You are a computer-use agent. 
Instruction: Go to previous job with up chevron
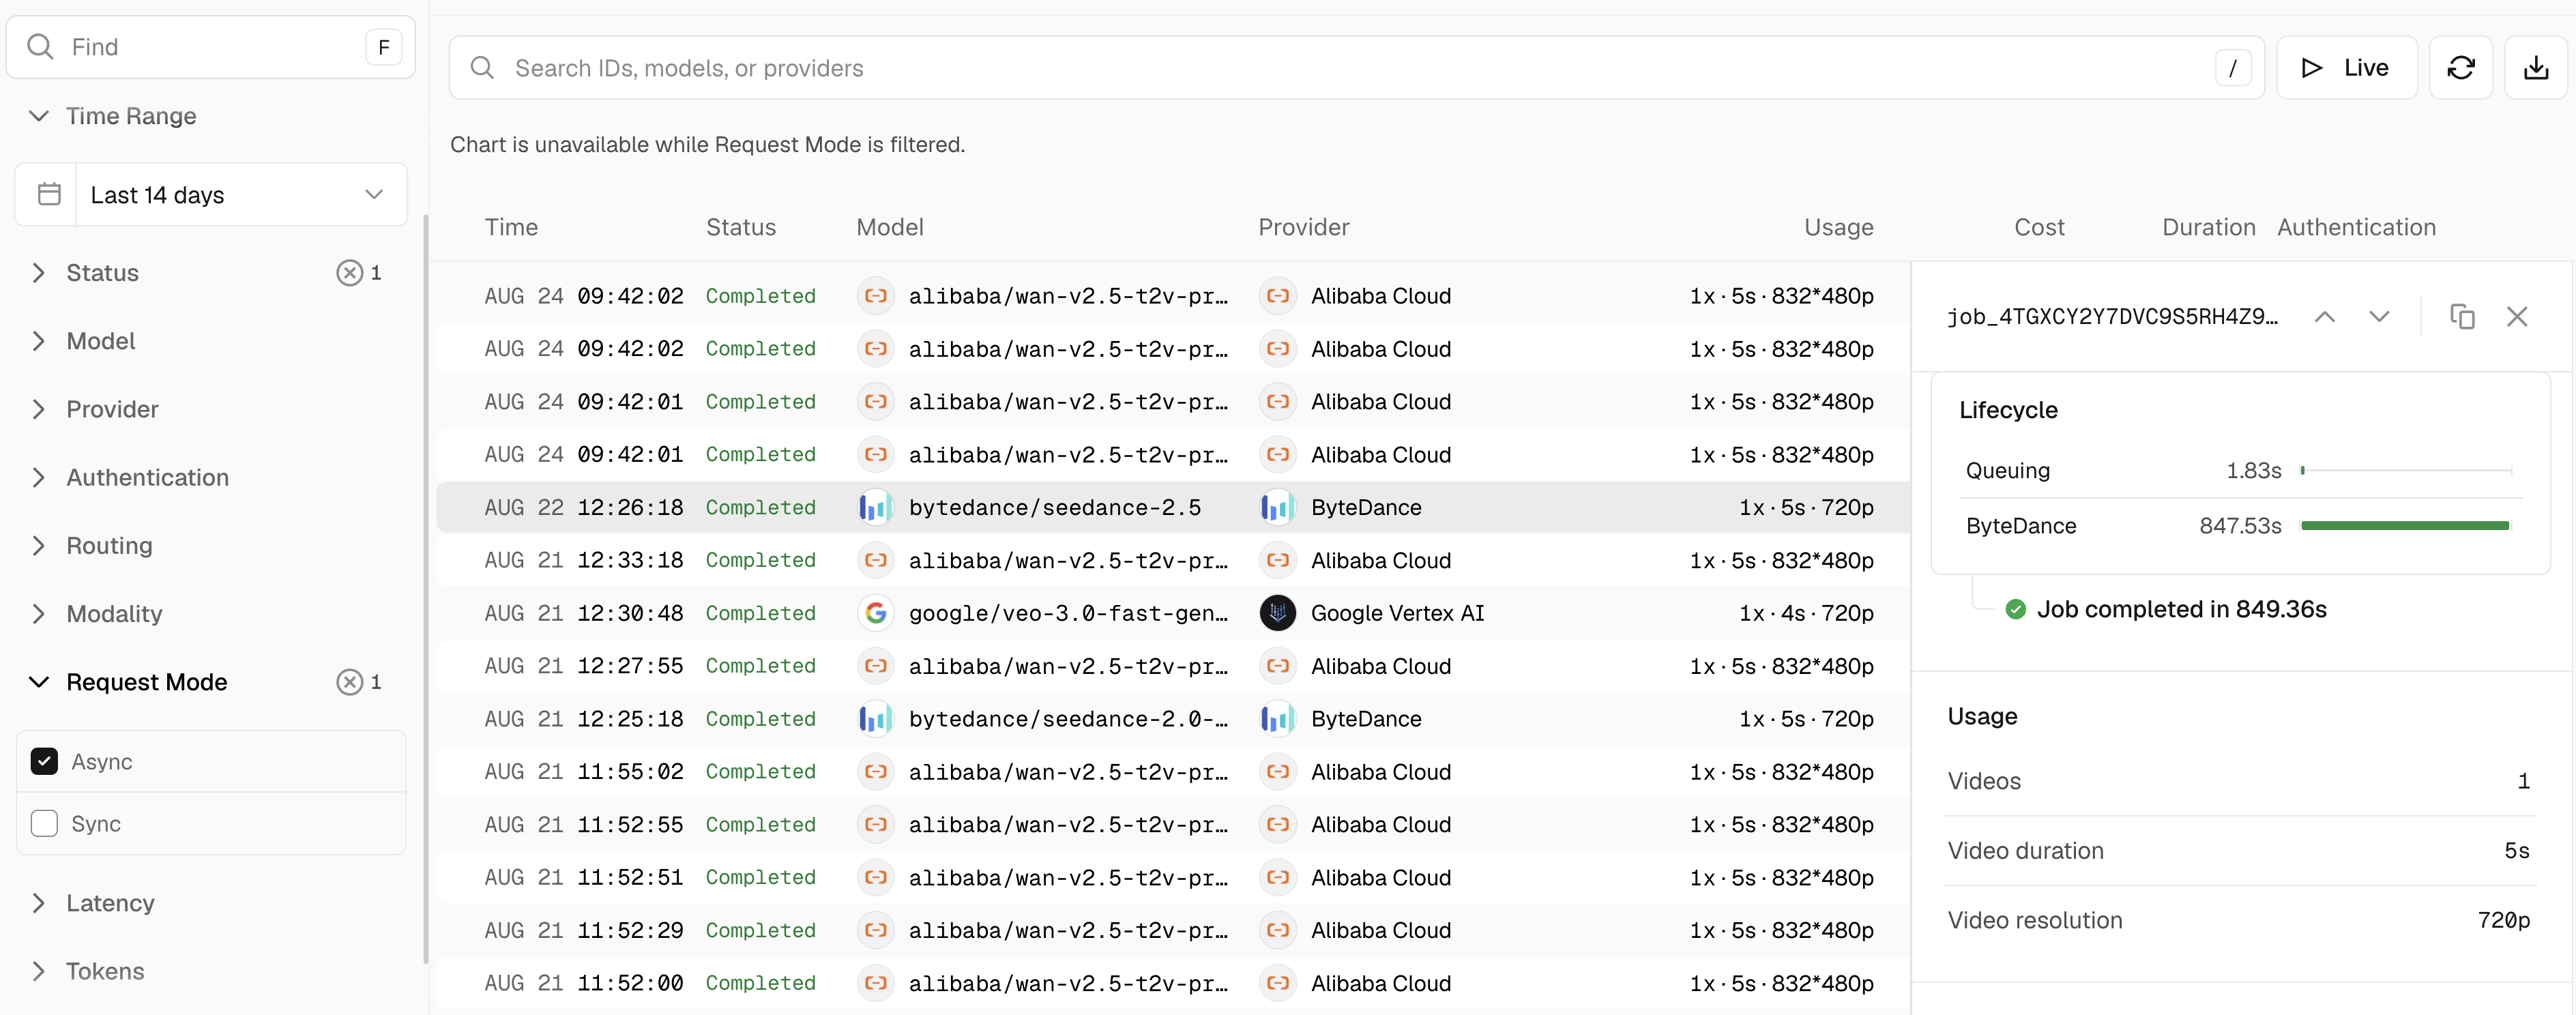pos(2325,317)
